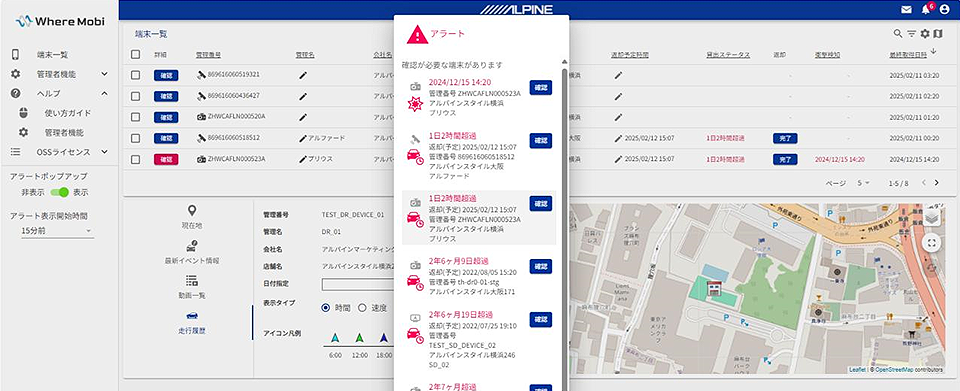Show map view icon above table

[938, 34]
